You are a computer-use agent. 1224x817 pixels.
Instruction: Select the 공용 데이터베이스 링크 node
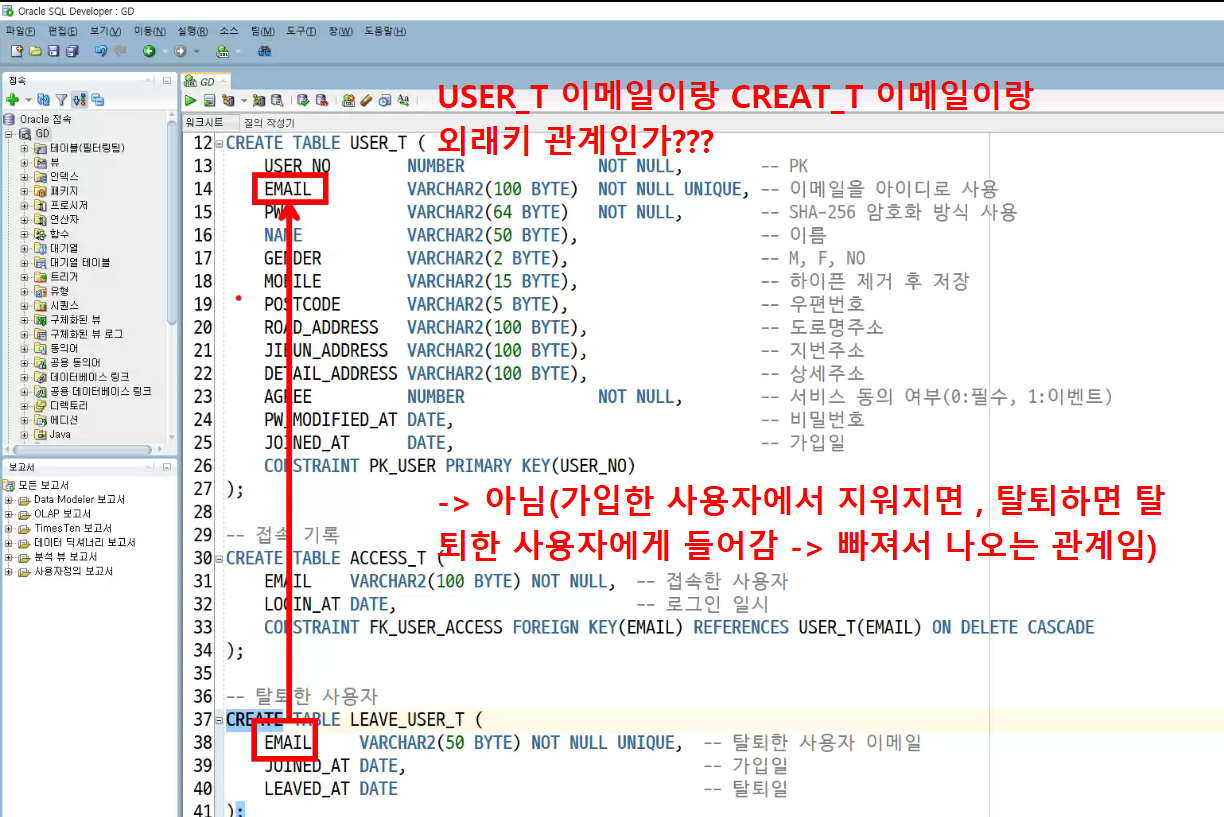pyautogui.click(x=100, y=391)
